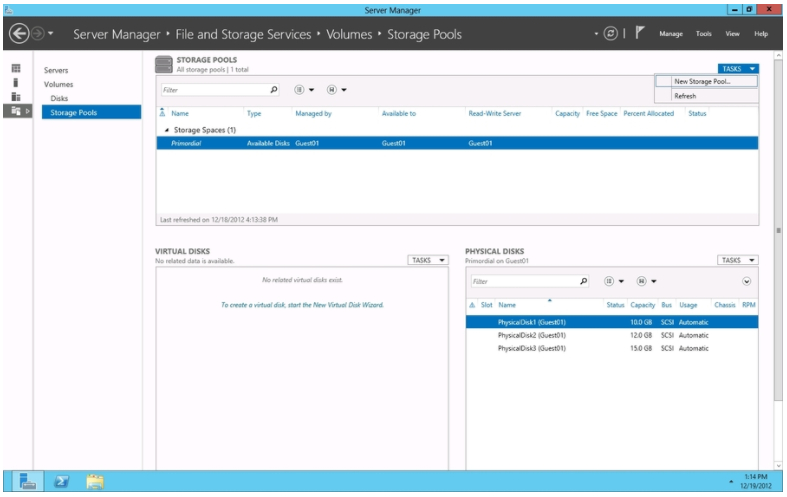Sort storage pools by Available to column

(x=399, y=113)
